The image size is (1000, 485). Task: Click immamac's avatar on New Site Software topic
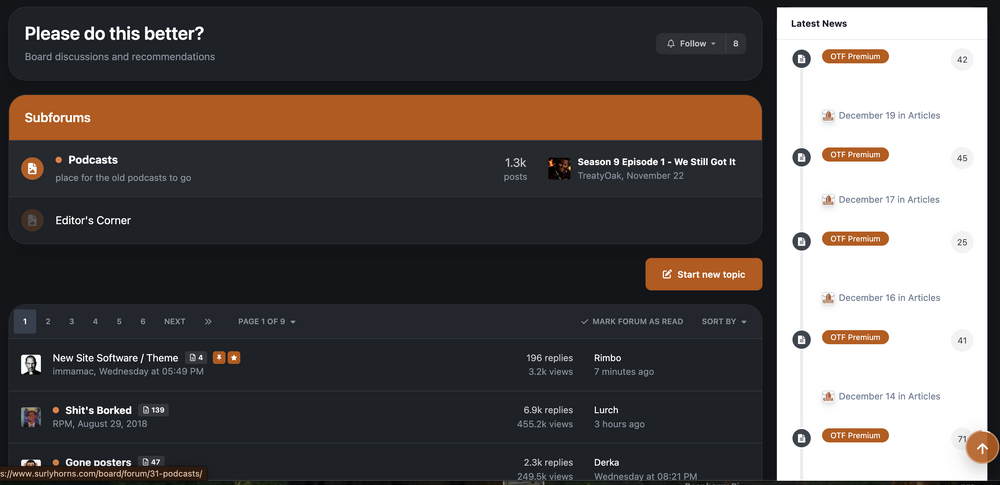coord(31,364)
